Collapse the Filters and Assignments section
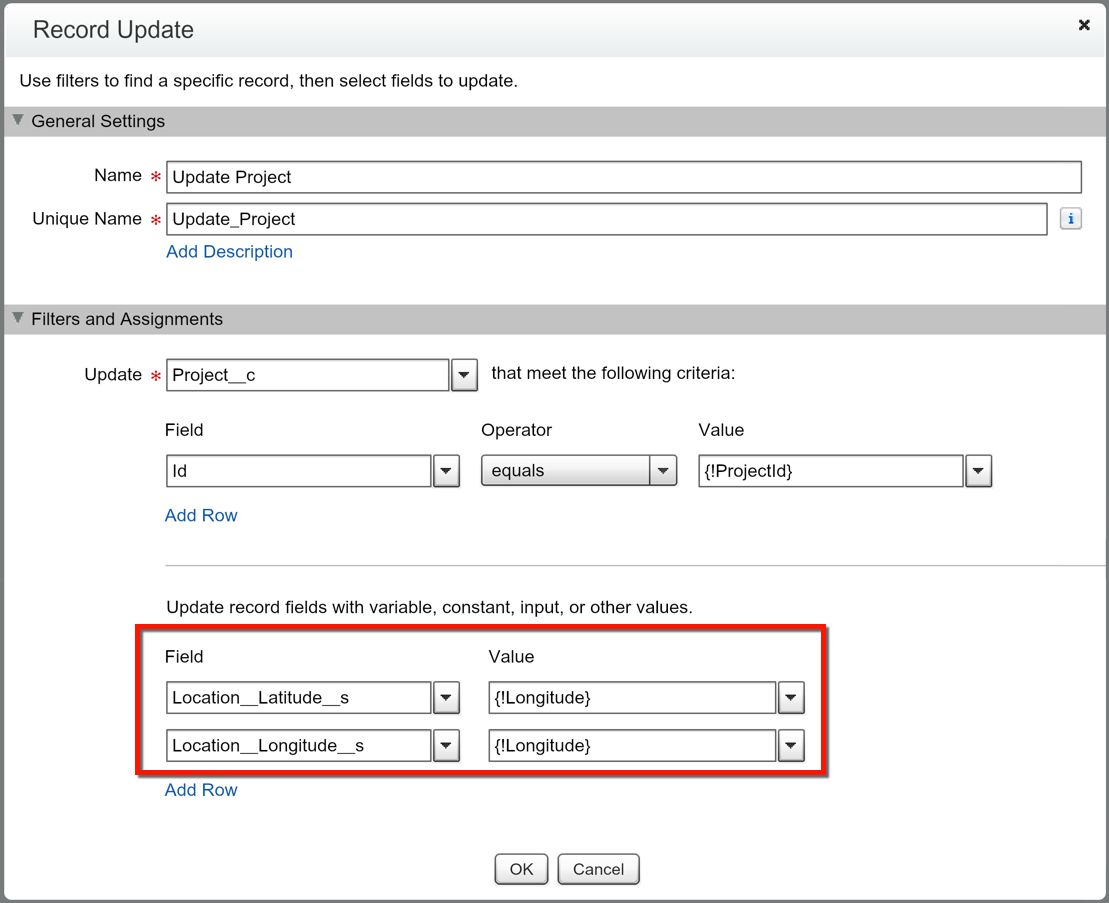The image size is (1109, 903). pos(17,319)
